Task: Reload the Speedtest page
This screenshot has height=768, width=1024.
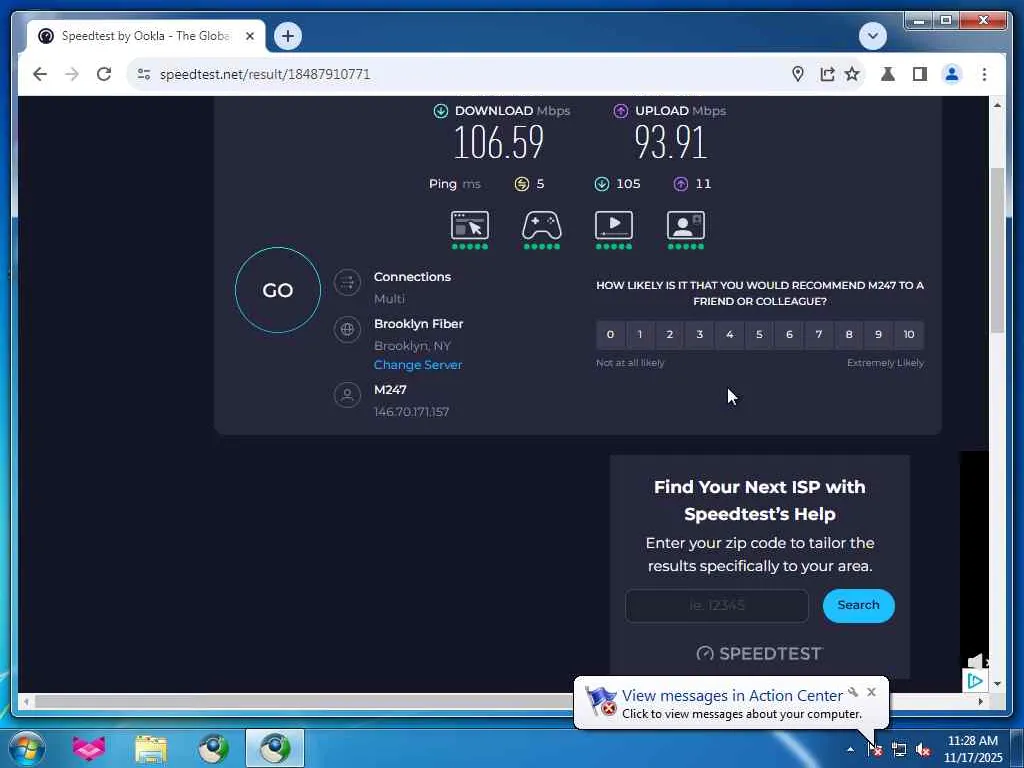Action: coord(104,74)
